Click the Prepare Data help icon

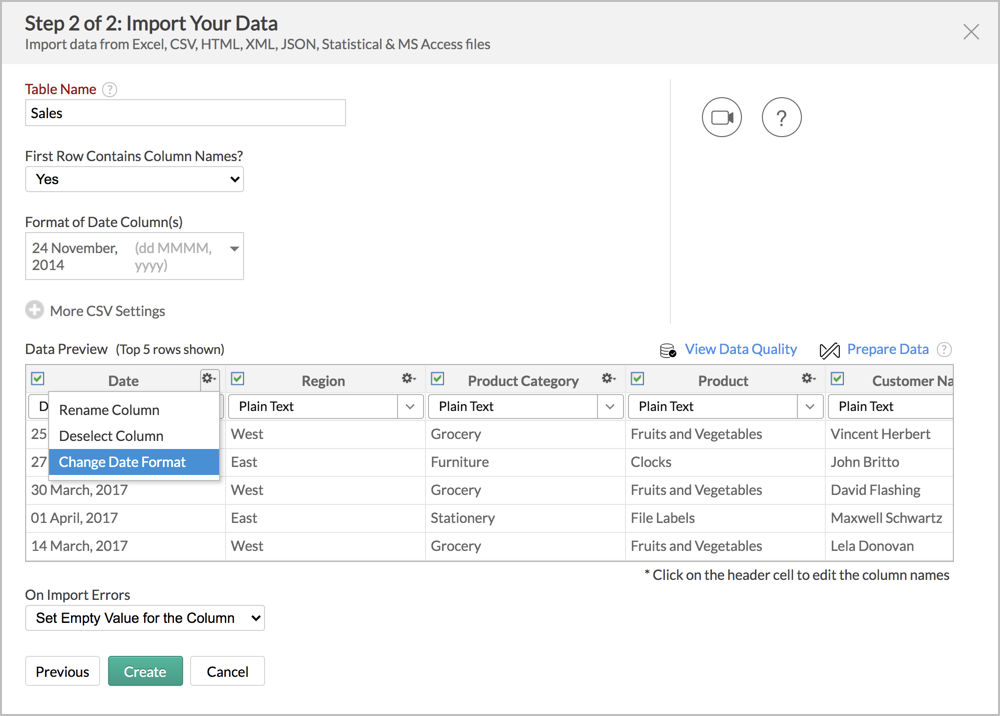[944, 350]
